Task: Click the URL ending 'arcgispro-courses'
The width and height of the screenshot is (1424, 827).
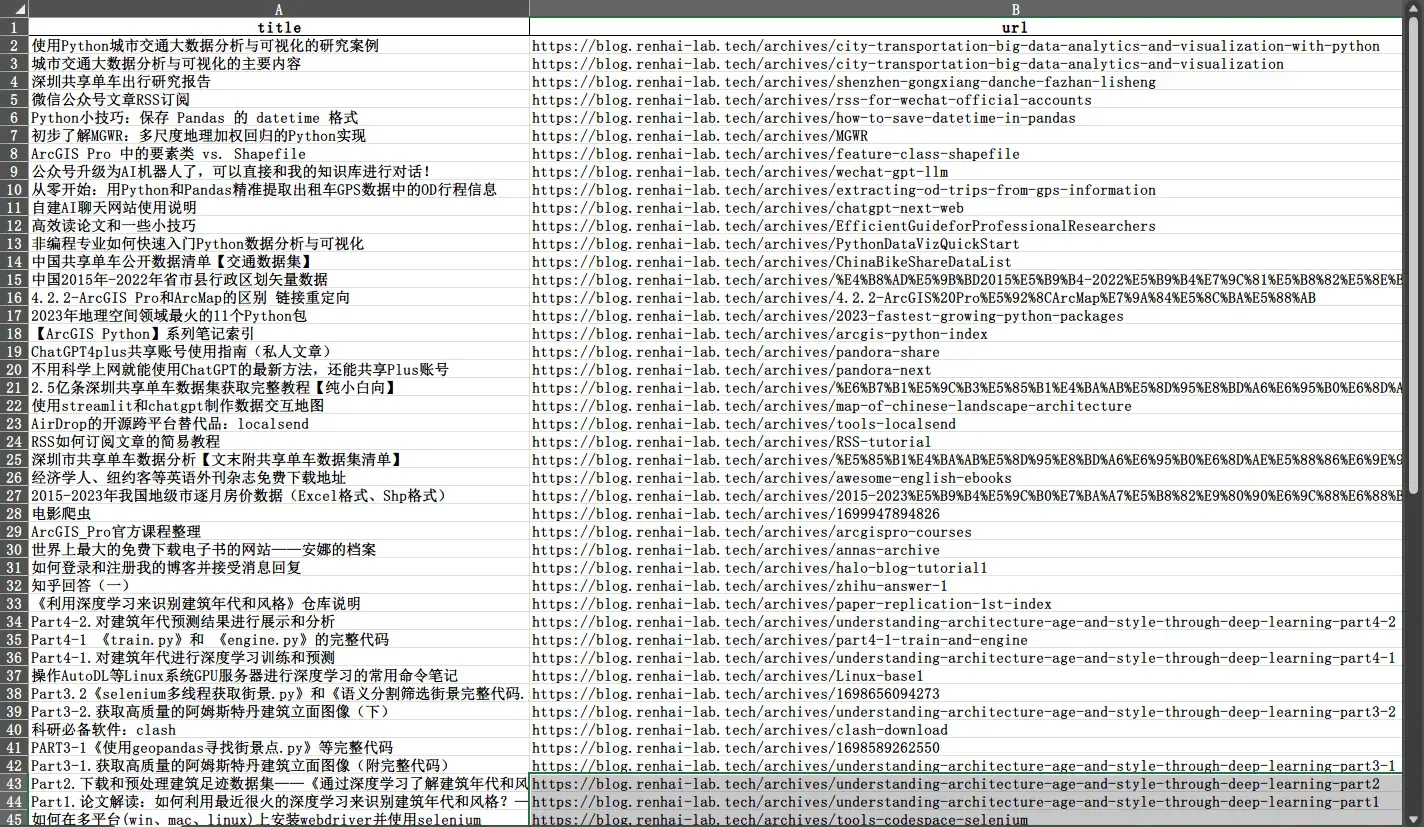Action: (752, 532)
